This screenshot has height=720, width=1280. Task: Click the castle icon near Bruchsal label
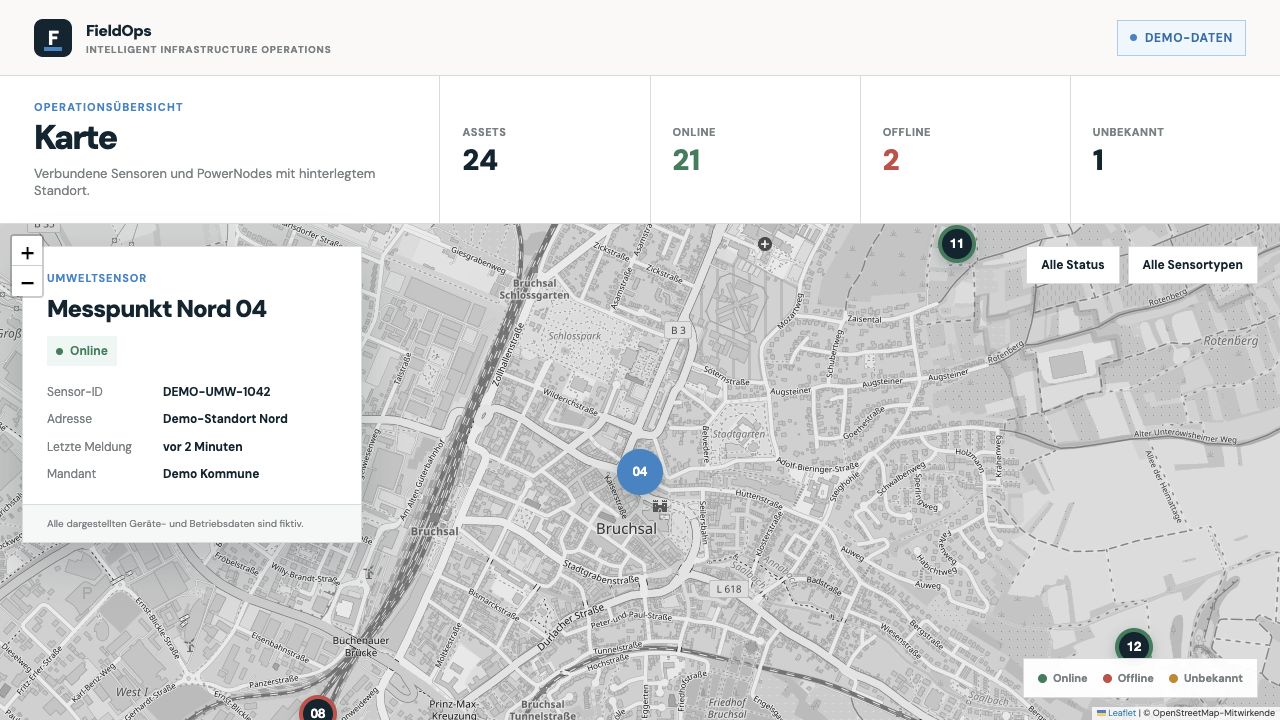(660, 507)
